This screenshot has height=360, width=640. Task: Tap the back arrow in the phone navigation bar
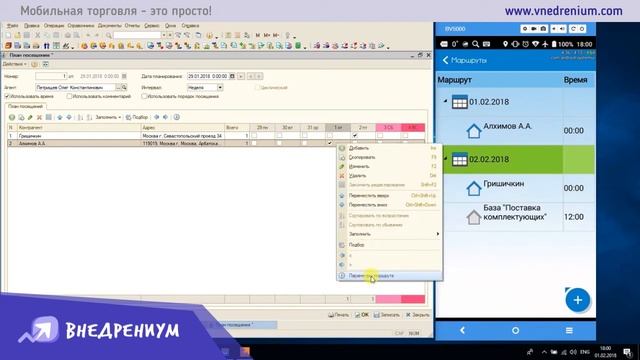pos(462,330)
